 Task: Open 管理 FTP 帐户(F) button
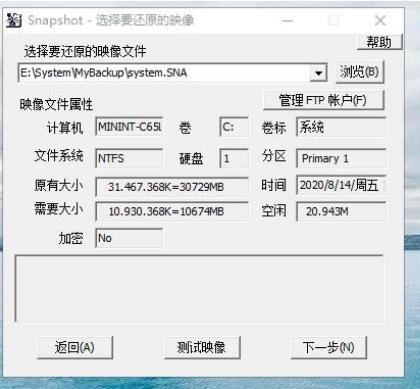pos(323,100)
